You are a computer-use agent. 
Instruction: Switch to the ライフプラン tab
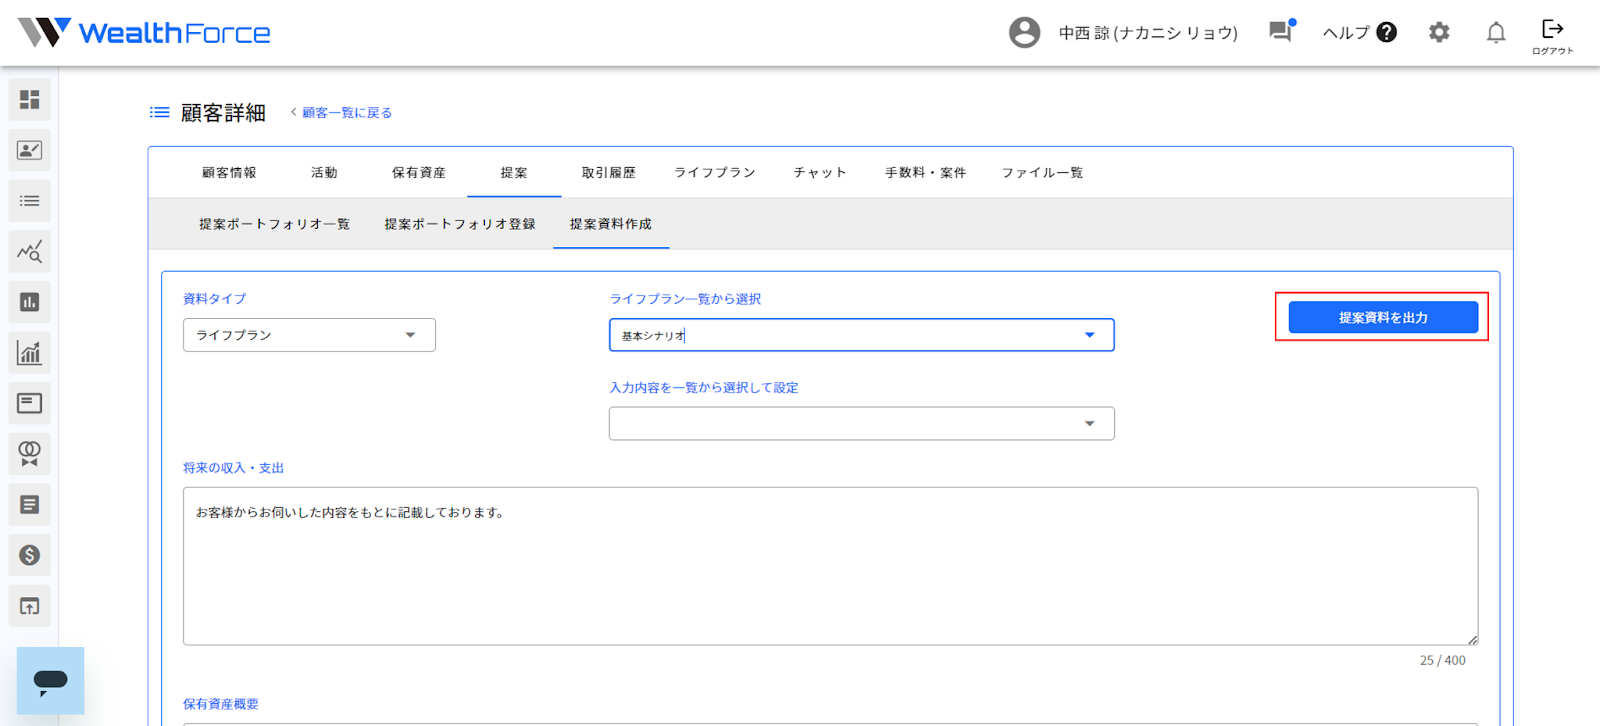point(715,173)
